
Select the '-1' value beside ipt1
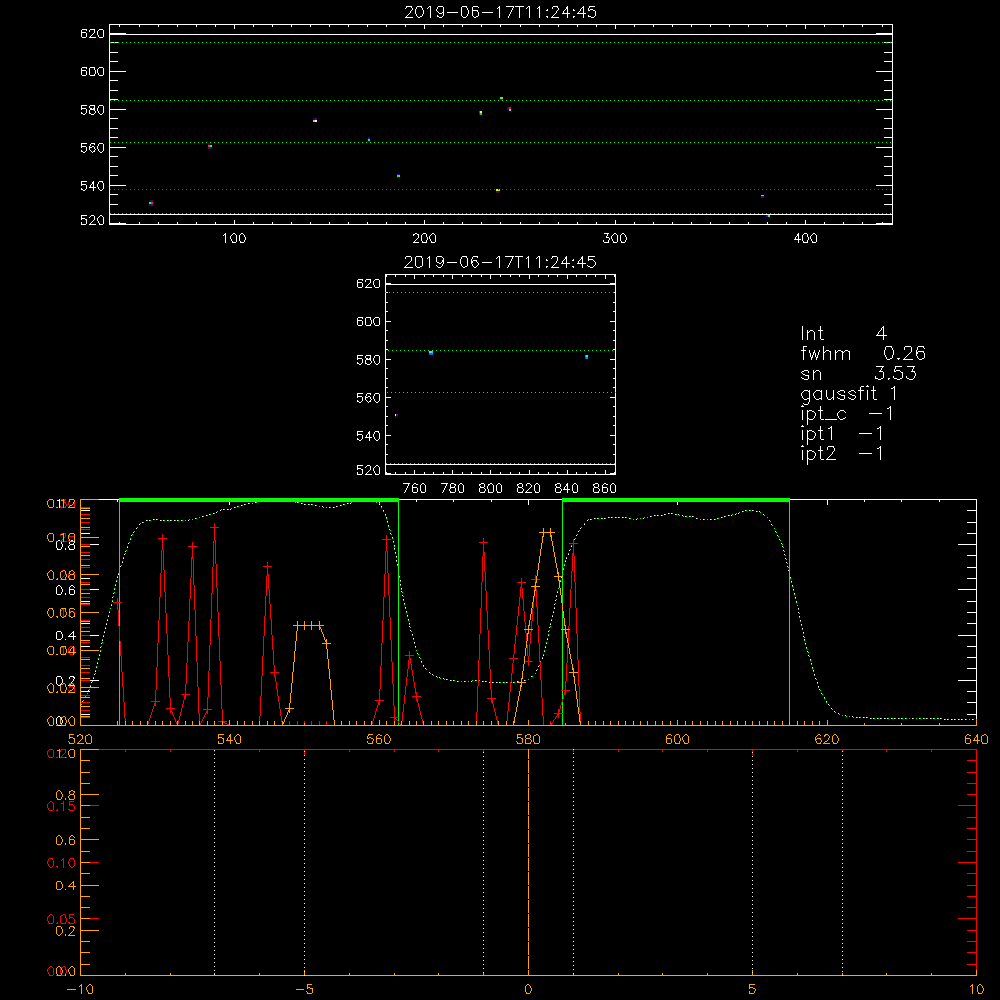(x=871, y=434)
